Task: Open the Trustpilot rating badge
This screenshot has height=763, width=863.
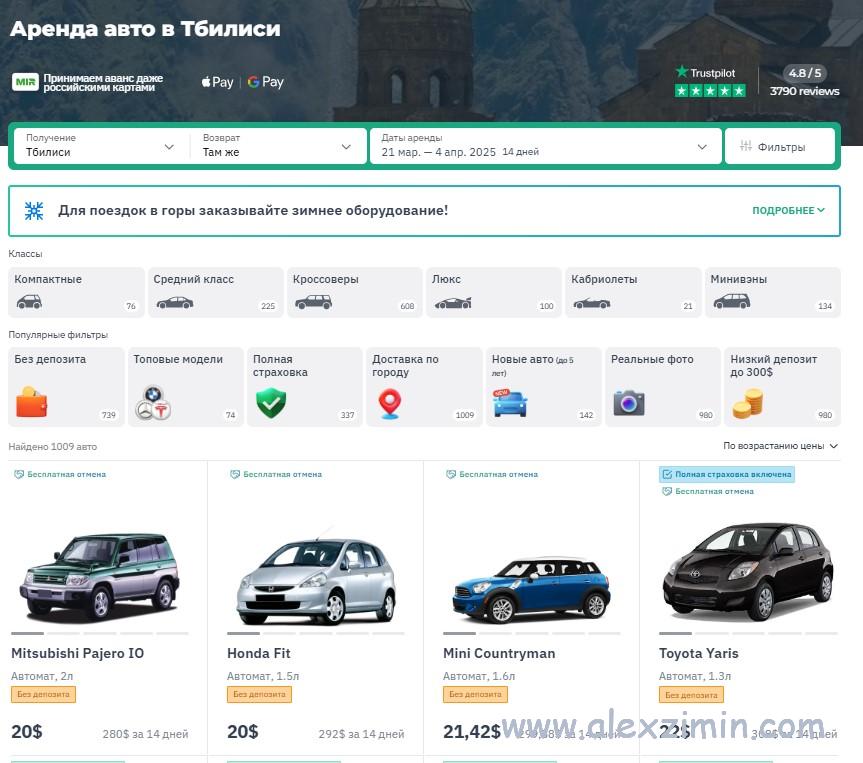Action: click(710, 81)
